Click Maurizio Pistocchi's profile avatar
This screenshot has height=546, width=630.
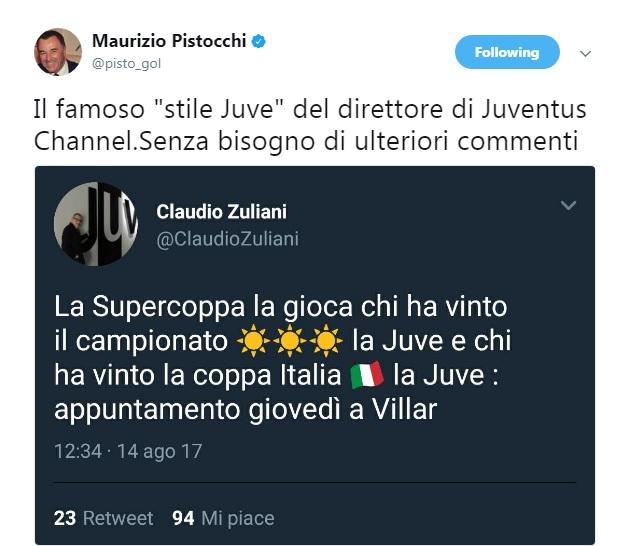(x=58, y=52)
